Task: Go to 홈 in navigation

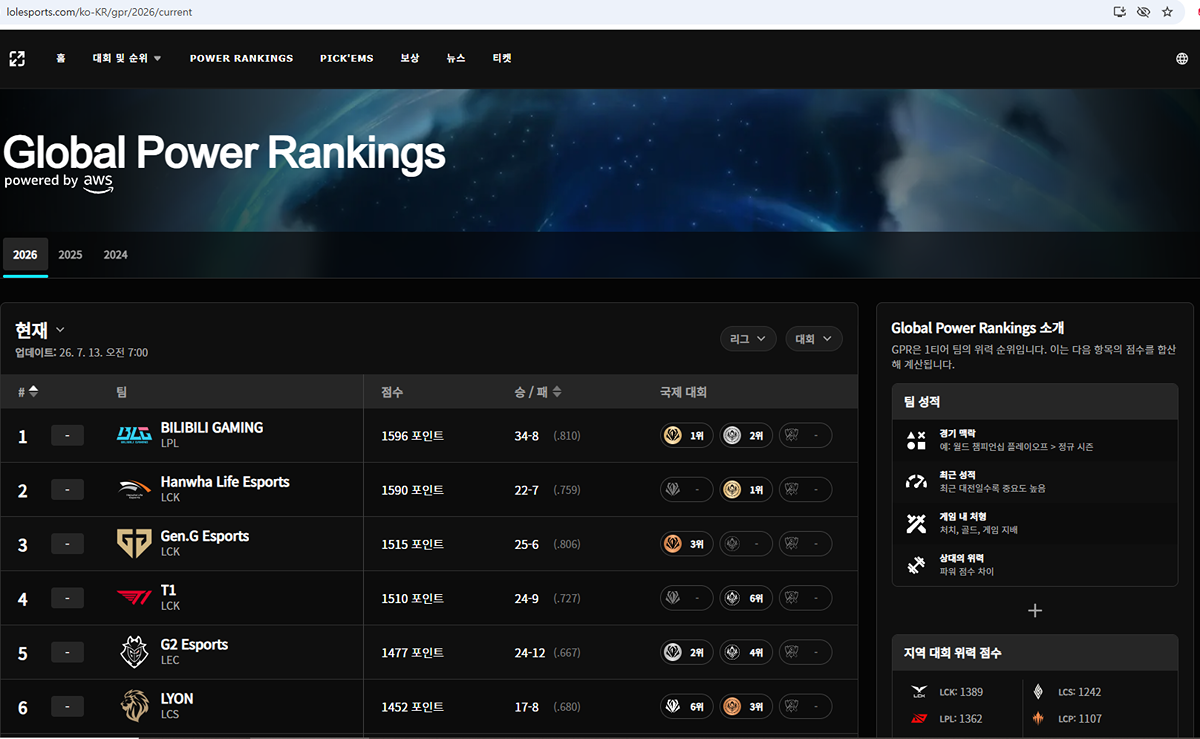Action: (x=61, y=59)
